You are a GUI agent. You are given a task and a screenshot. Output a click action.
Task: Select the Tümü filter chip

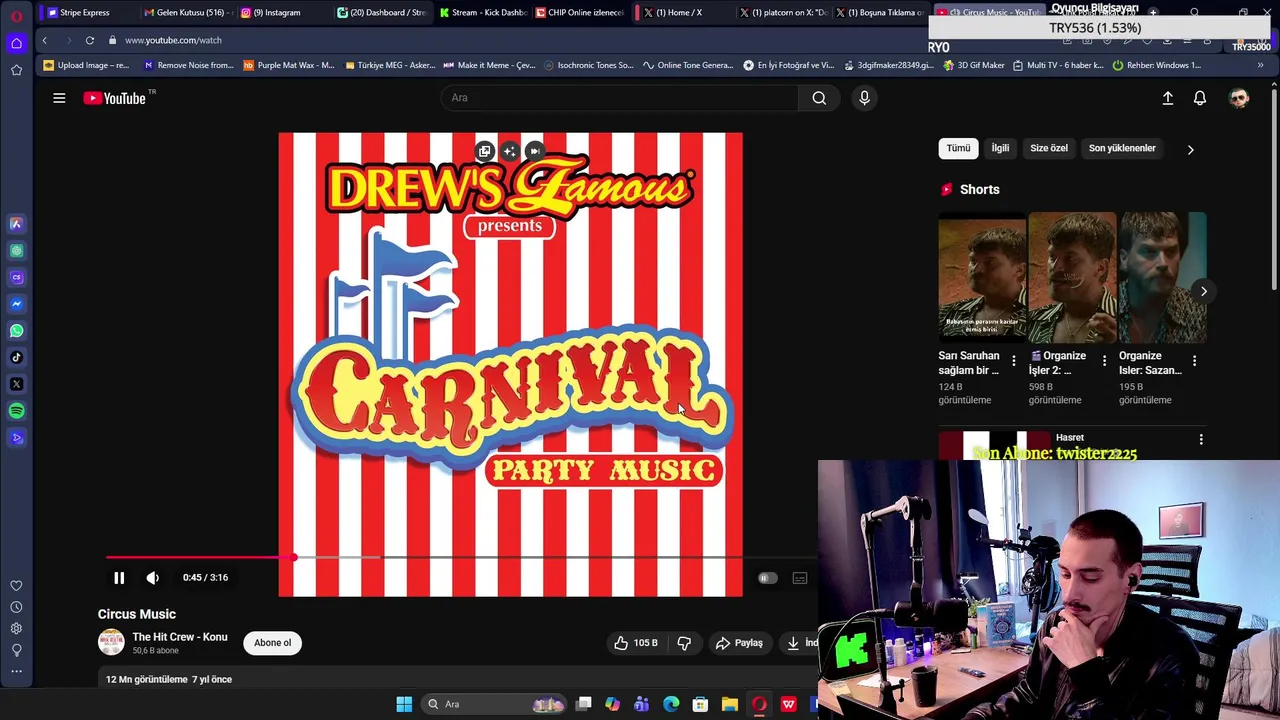958,148
